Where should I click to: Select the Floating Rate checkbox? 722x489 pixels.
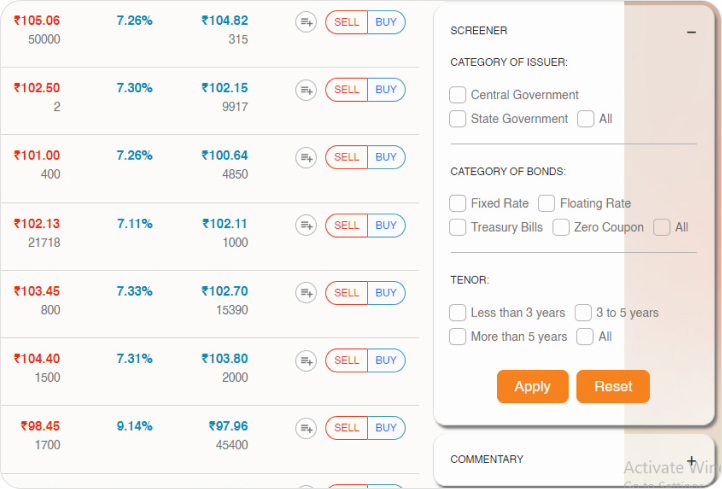tap(547, 203)
